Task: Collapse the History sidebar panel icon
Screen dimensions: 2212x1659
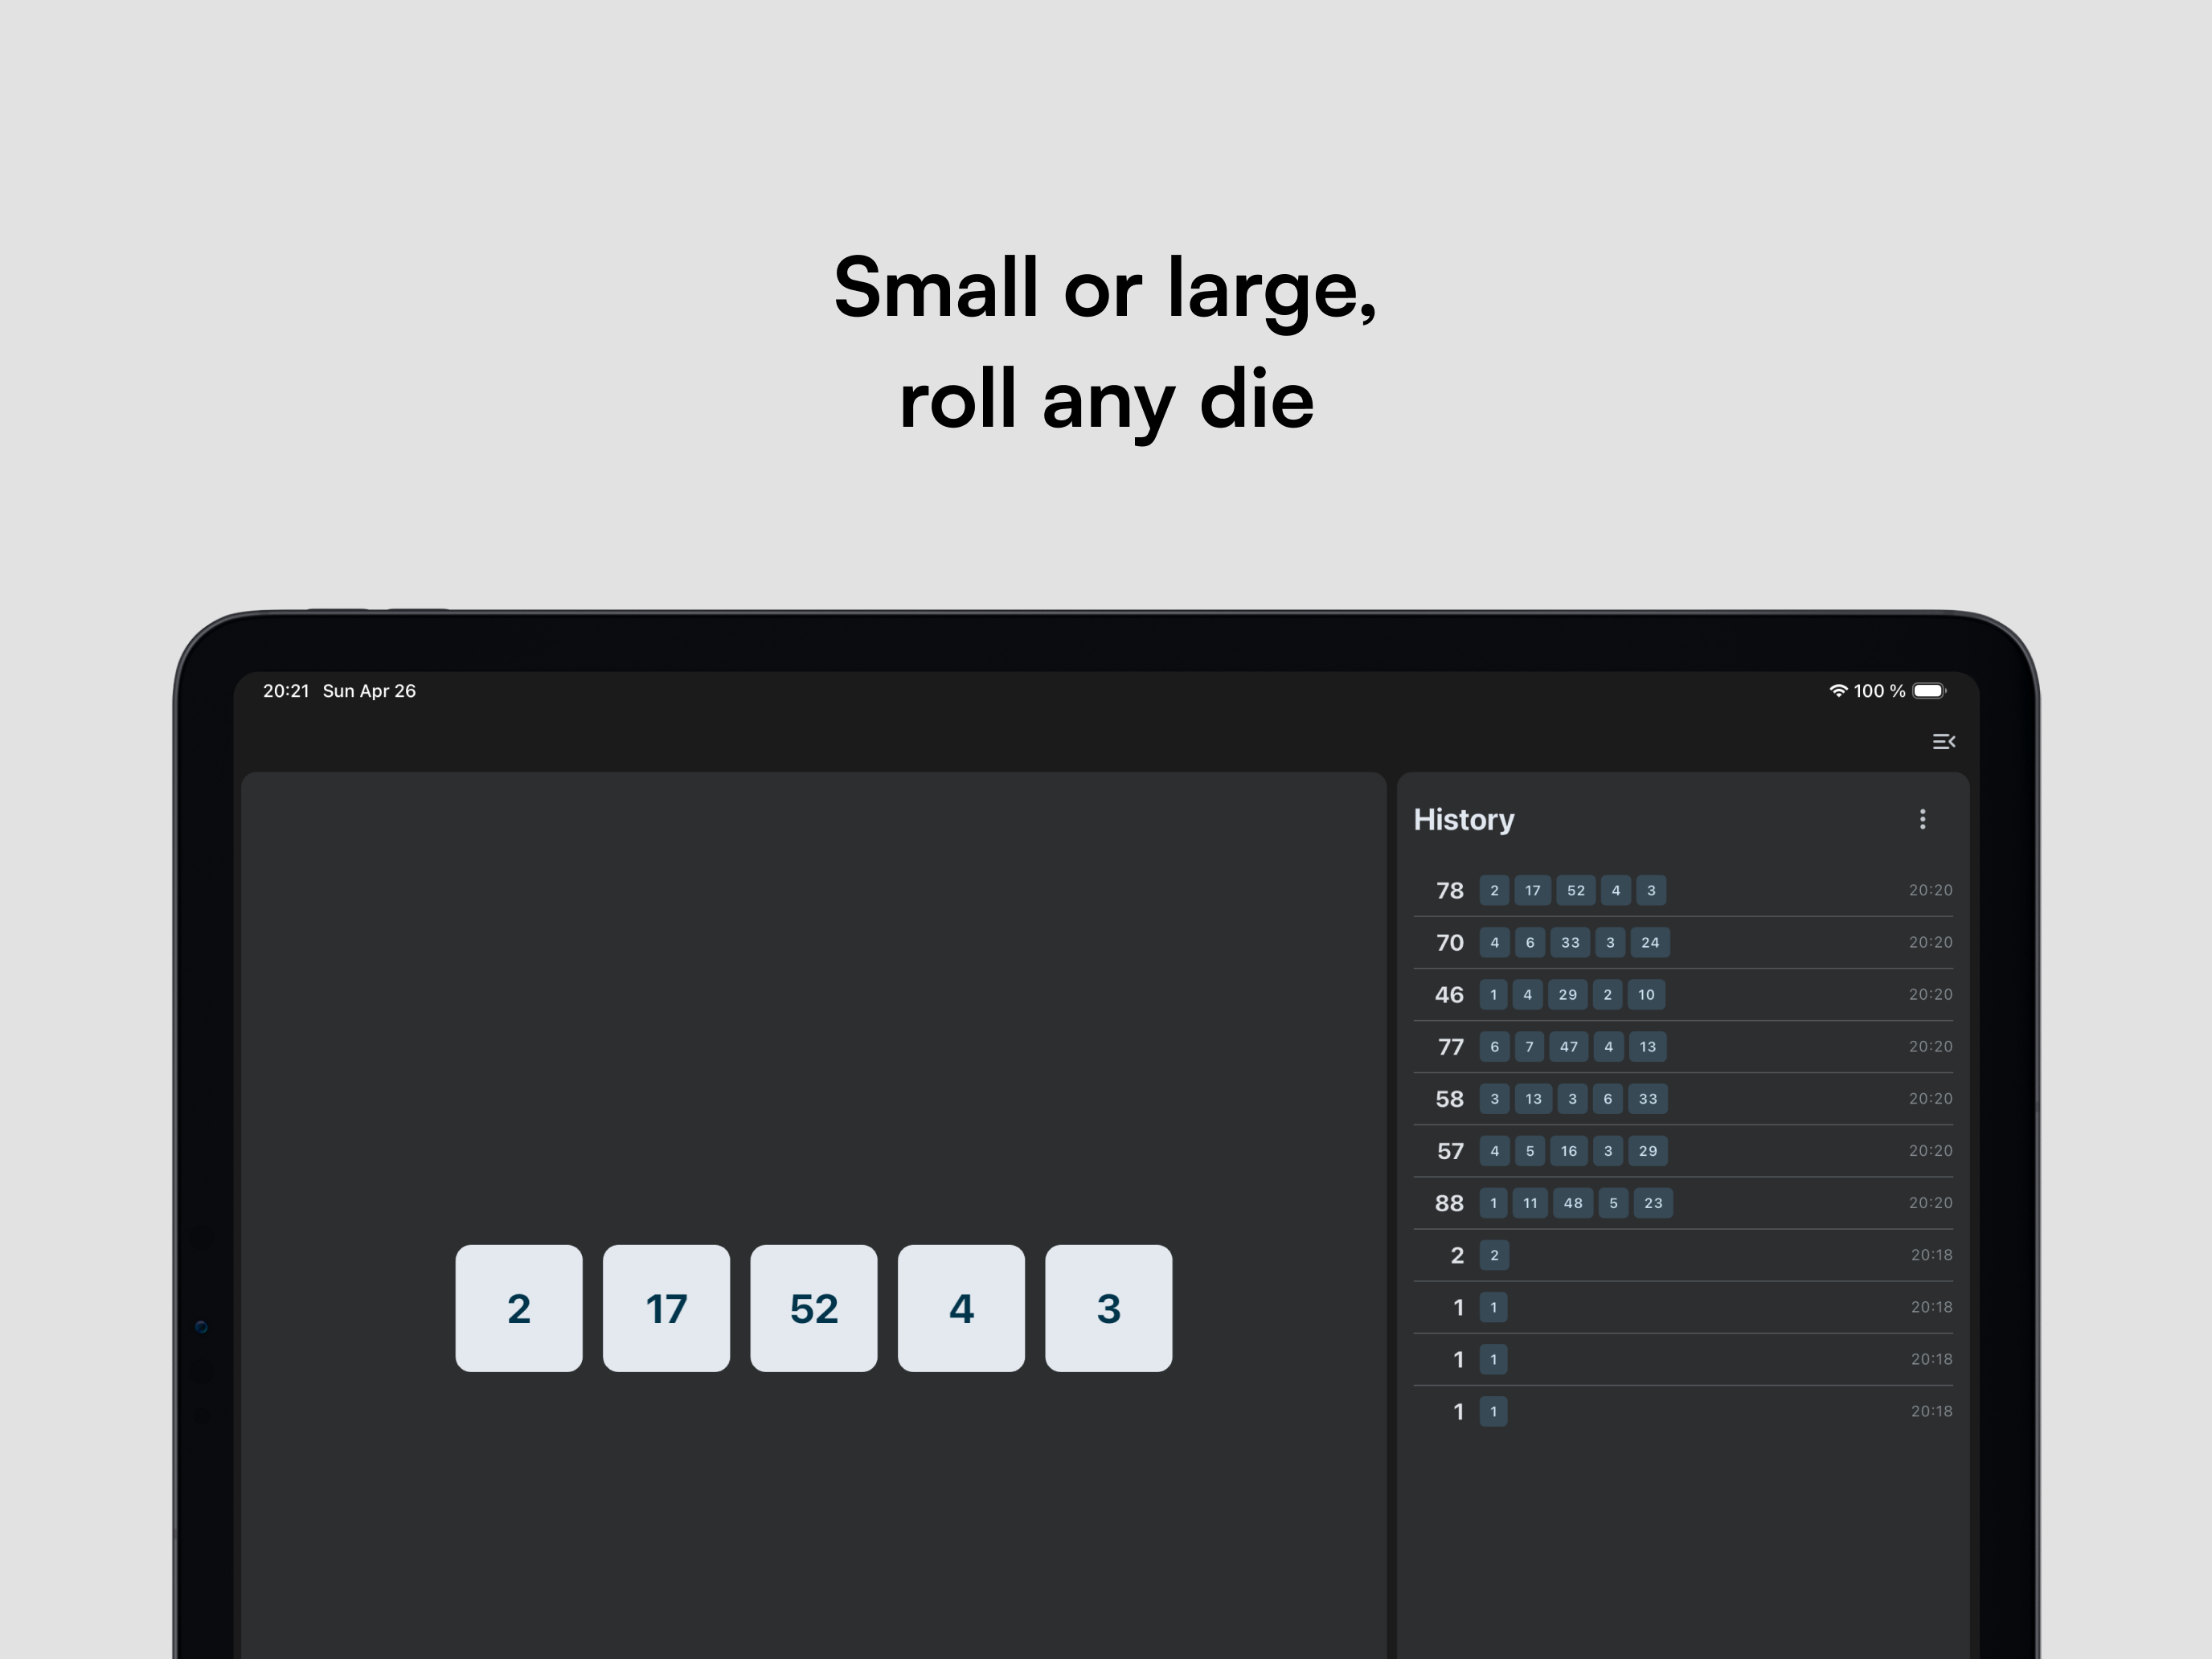Action: (x=1943, y=741)
